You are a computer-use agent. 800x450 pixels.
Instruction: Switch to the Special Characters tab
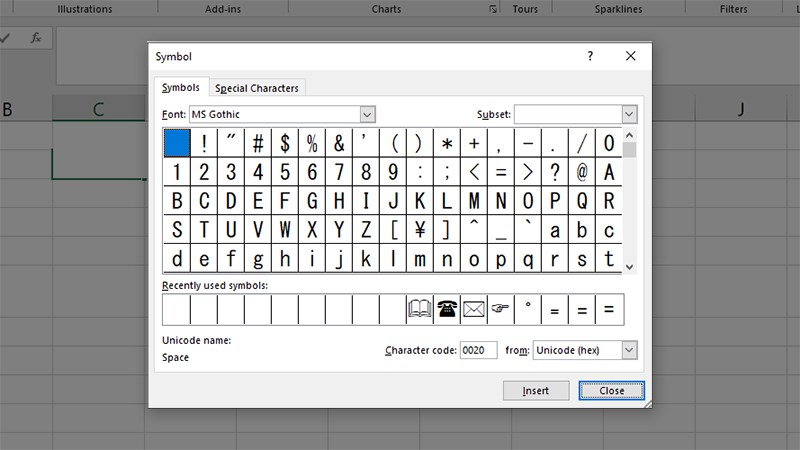tap(257, 88)
